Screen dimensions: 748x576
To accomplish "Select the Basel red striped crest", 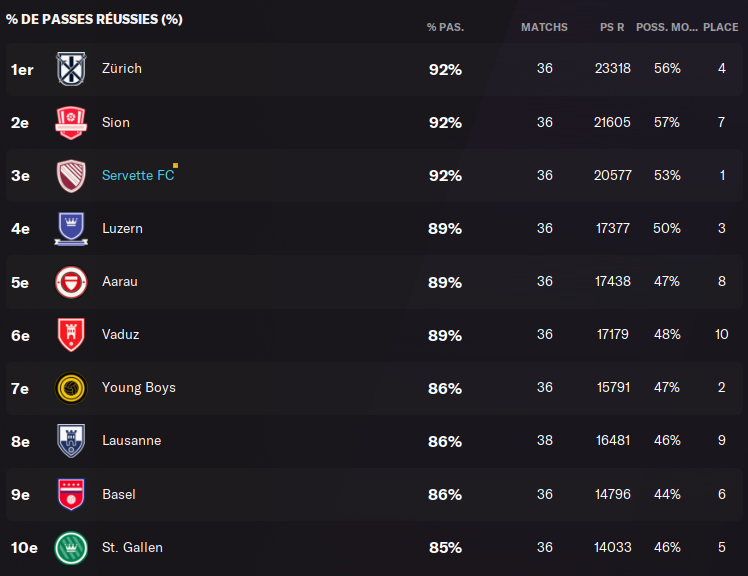I will pyautogui.click(x=71, y=494).
